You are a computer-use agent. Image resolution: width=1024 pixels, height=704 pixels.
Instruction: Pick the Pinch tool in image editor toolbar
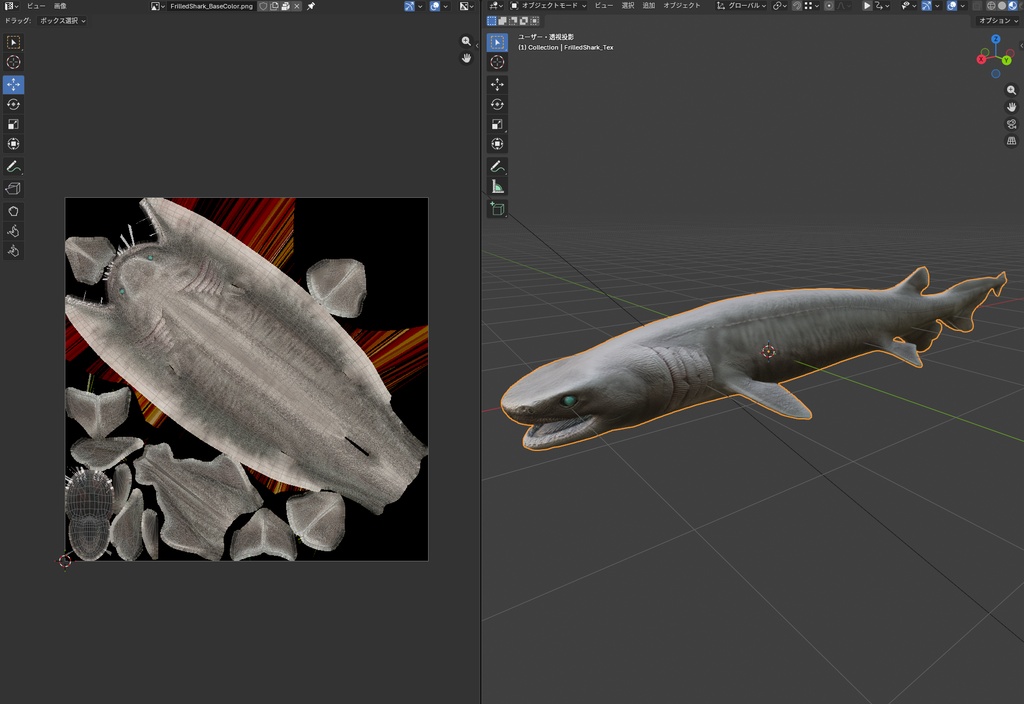tap(13, 251)
